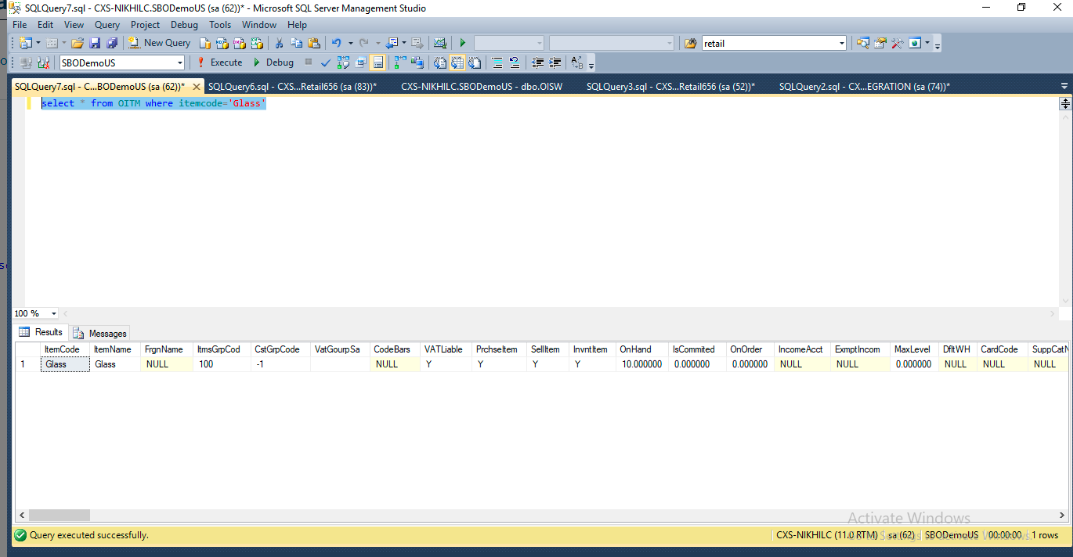This screenshot has height=557, width=1073.
Task: Open the document tab list dropdown arrow
Action: 1064,86
